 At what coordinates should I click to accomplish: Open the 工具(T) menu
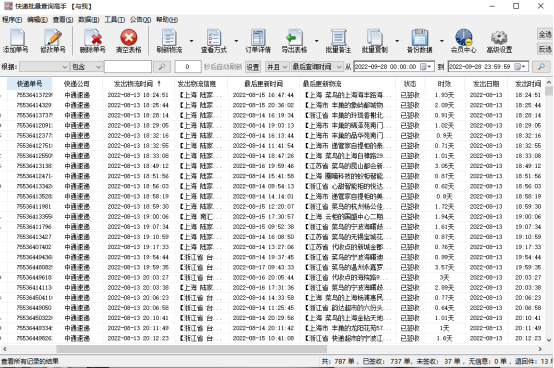click(114, 20)
